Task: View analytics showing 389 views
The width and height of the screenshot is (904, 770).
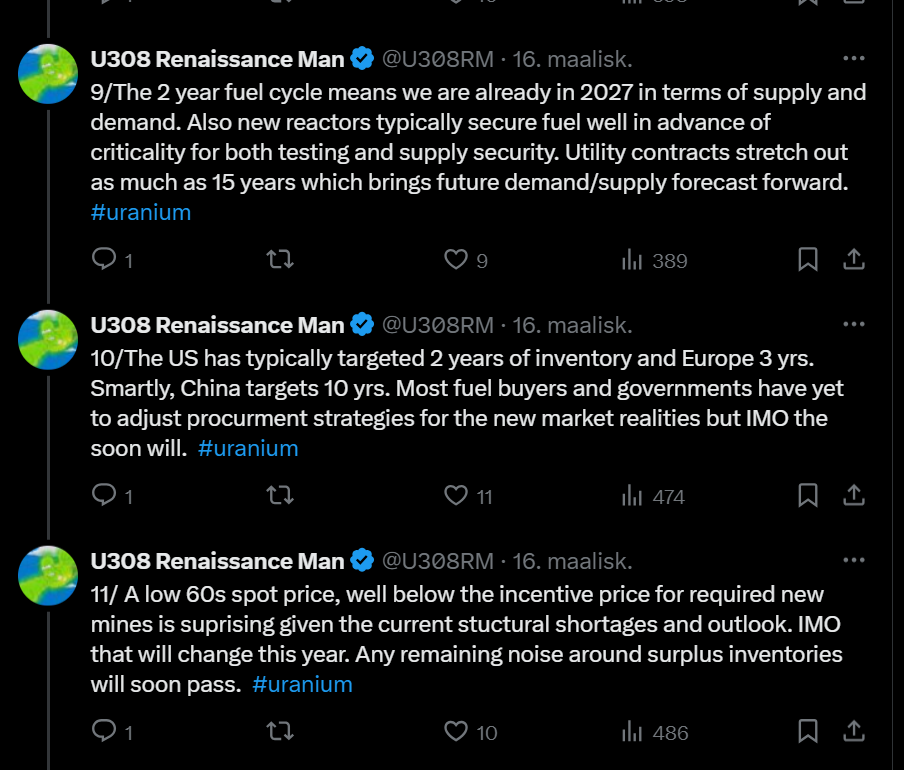Action: 654,261
